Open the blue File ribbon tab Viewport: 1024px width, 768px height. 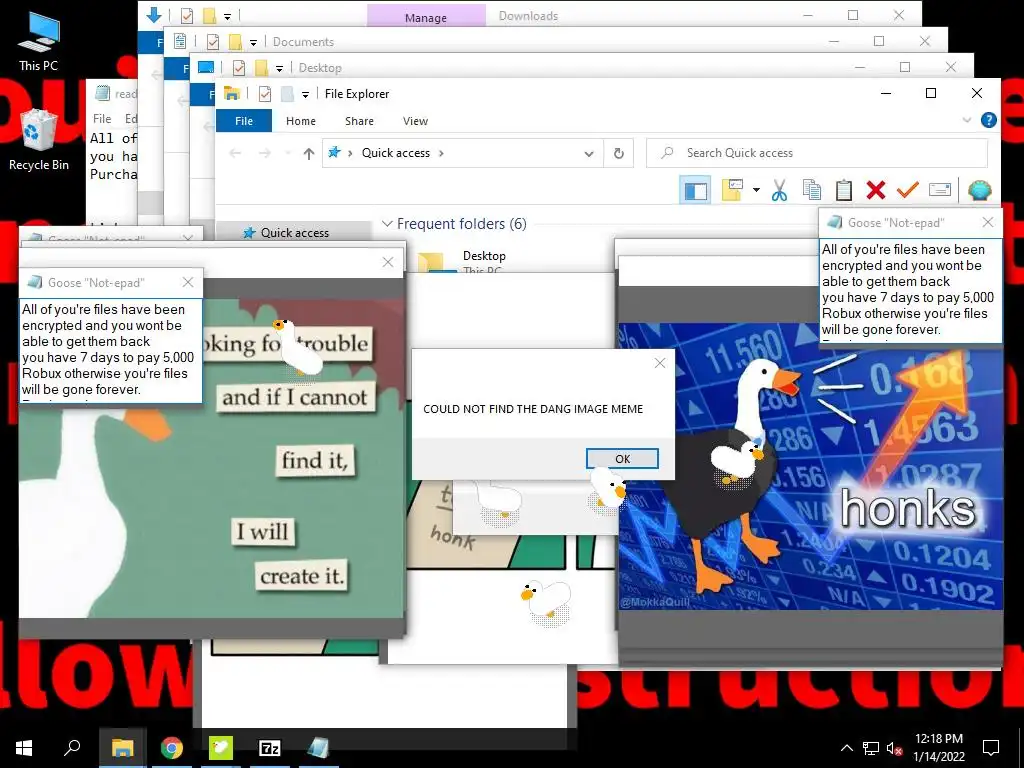pyautogui.click(x=244, y=121)
